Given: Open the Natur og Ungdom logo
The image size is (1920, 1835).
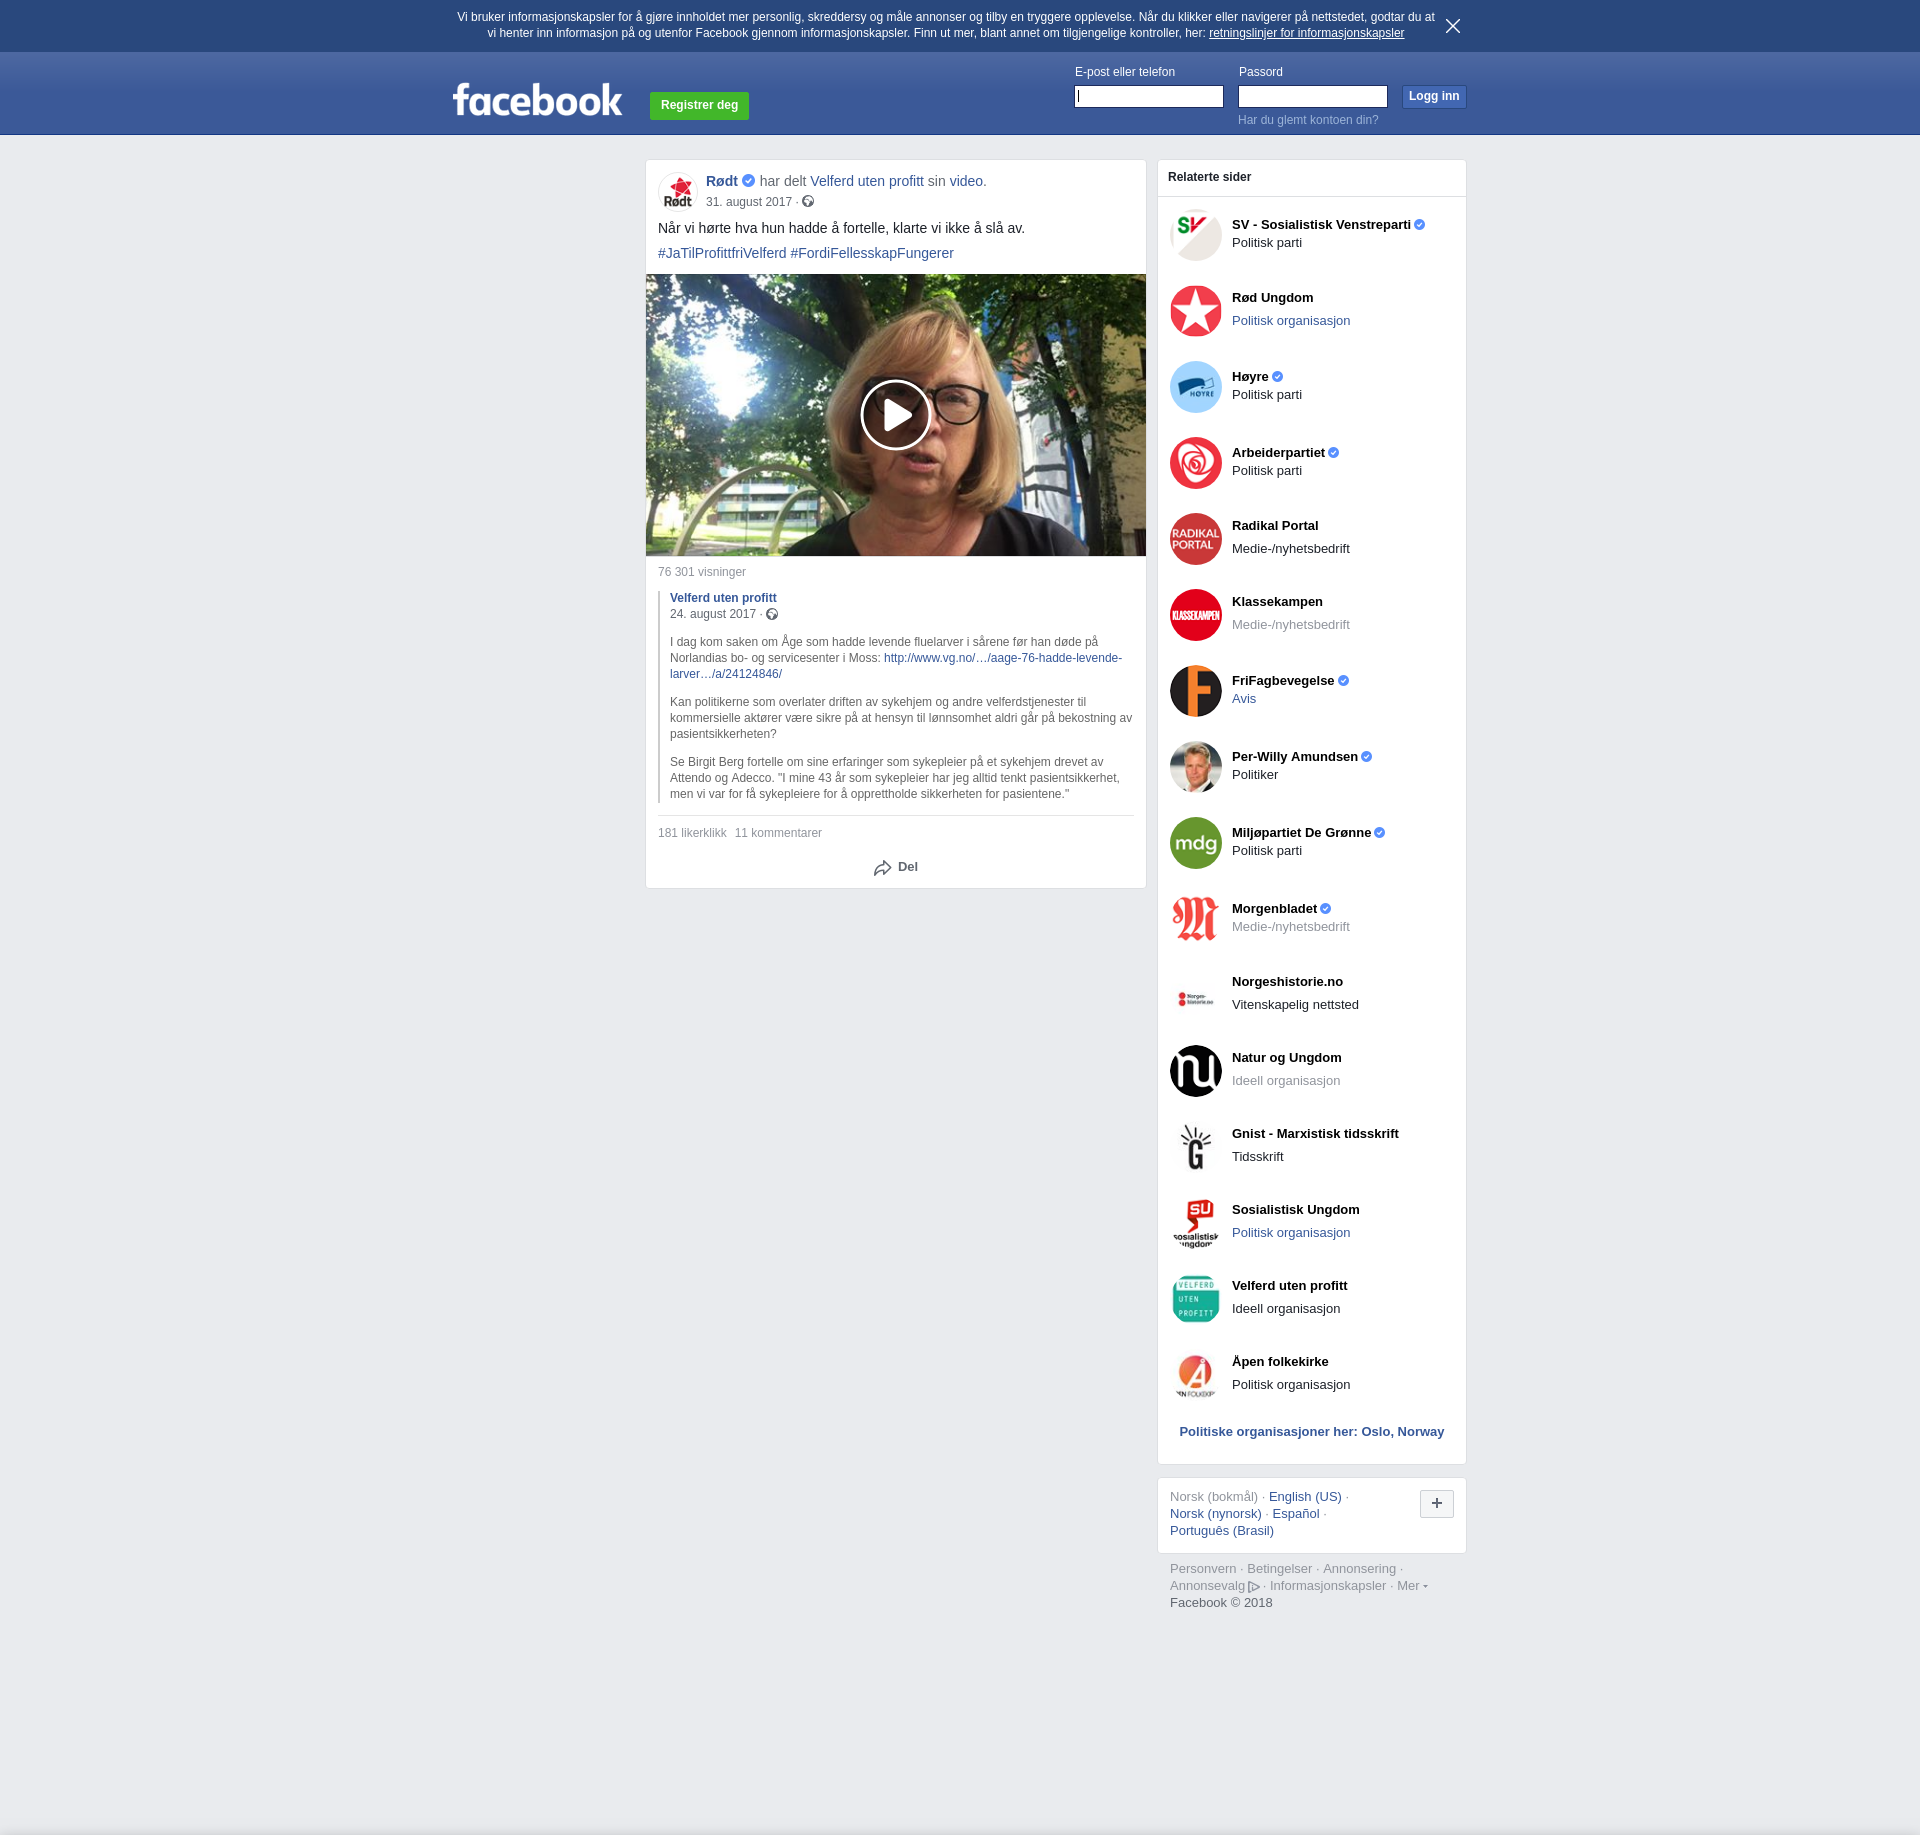Looking at the screenshot, I should point(1195,1071).
